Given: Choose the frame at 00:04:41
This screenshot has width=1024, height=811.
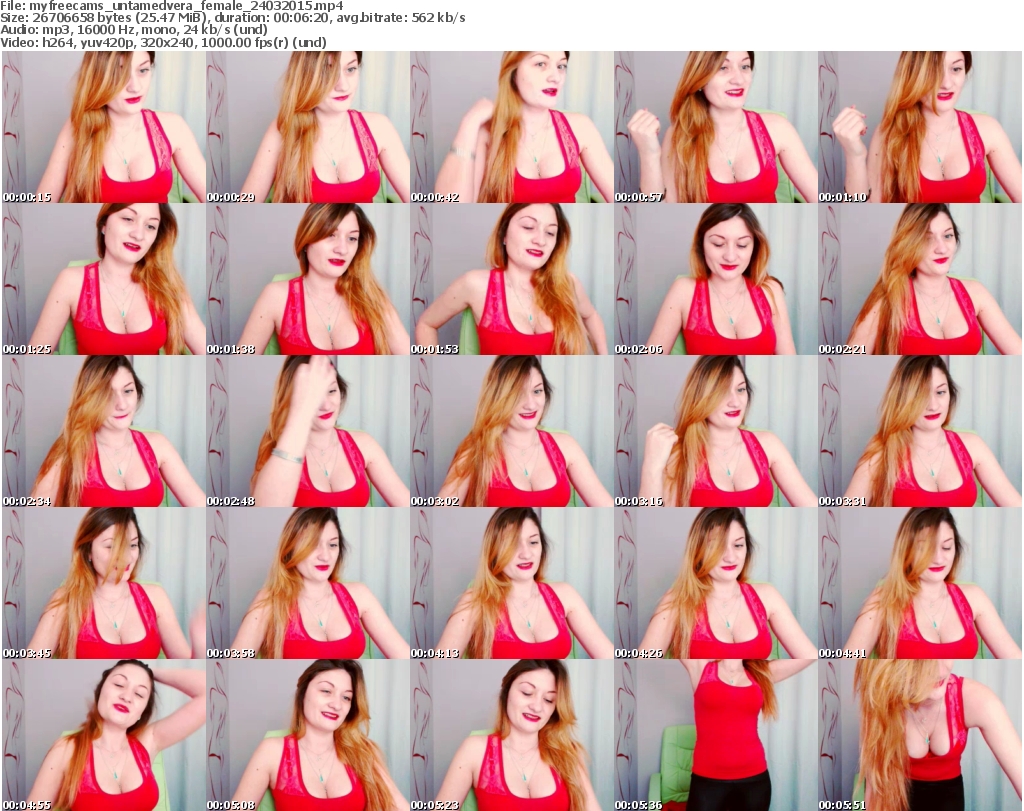Looking at the screenshot, I should pos(920,584).
